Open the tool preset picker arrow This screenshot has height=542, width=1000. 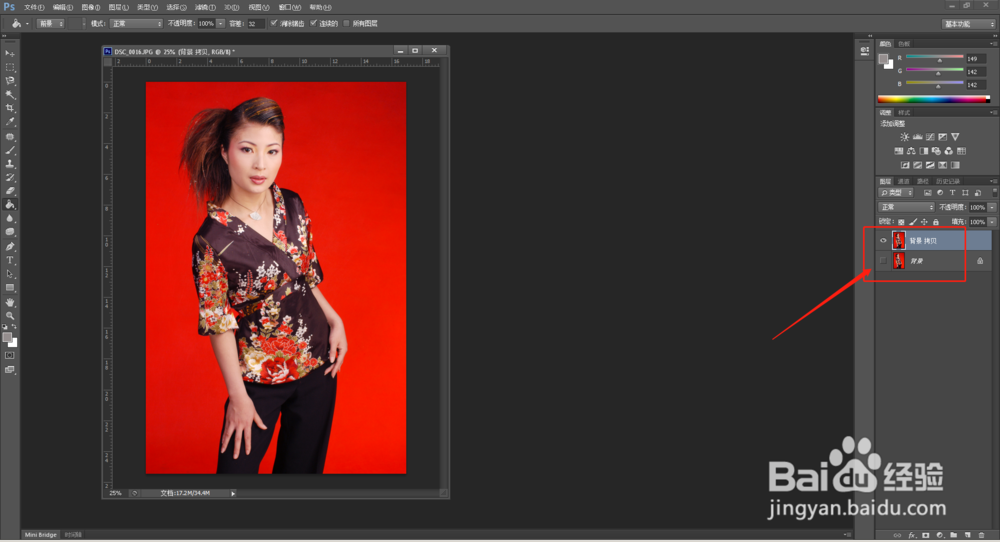pos(27,24)
